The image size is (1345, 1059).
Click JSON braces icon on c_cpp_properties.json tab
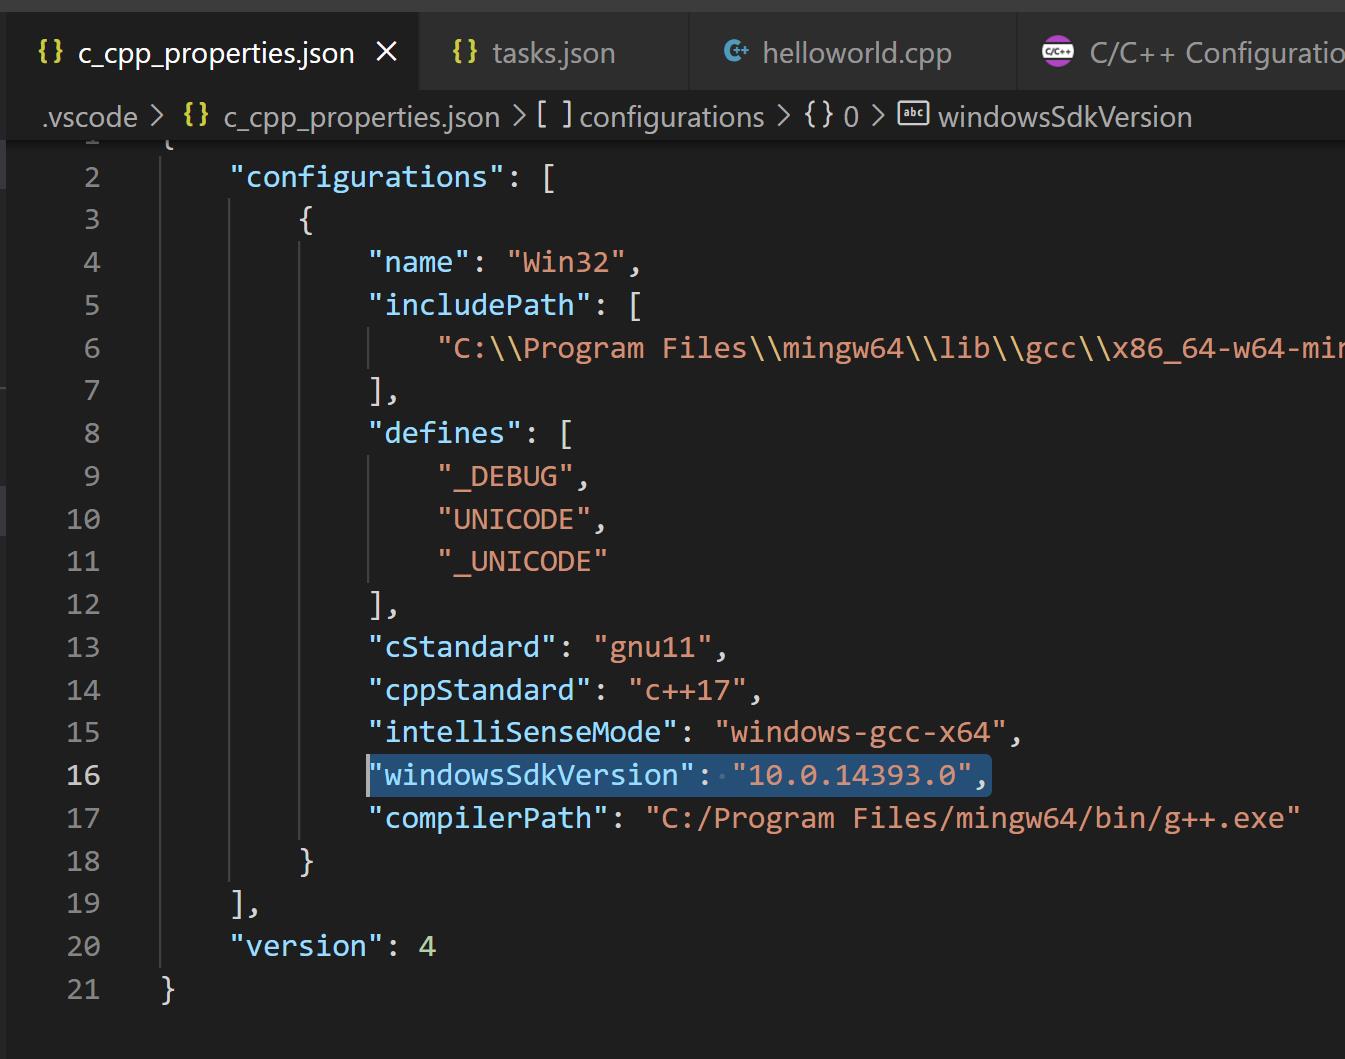(x=50, y=51)
